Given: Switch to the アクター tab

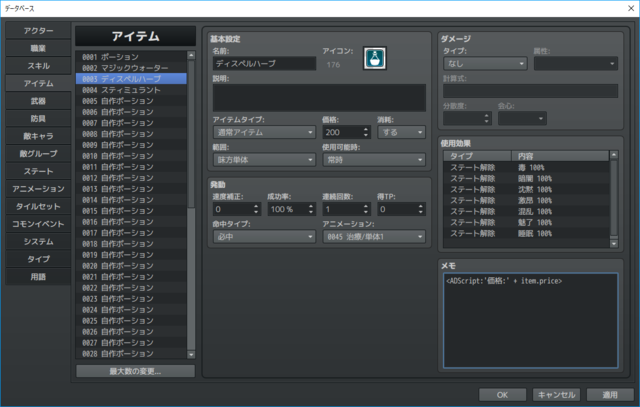Looking at the screenshot, I should [x=38, y=31].
